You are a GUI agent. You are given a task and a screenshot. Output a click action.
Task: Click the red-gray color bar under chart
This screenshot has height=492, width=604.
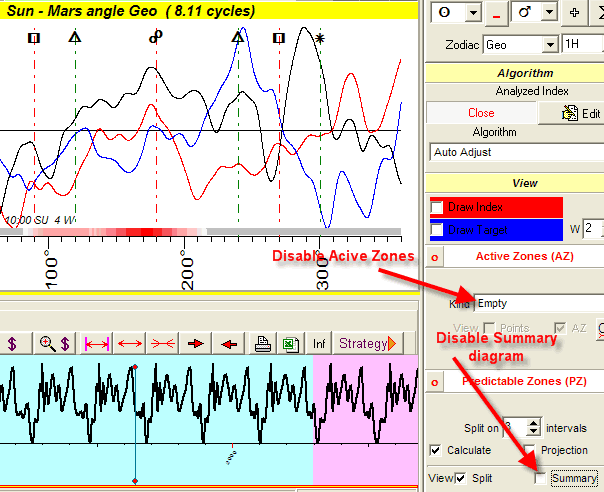(200, 231)
